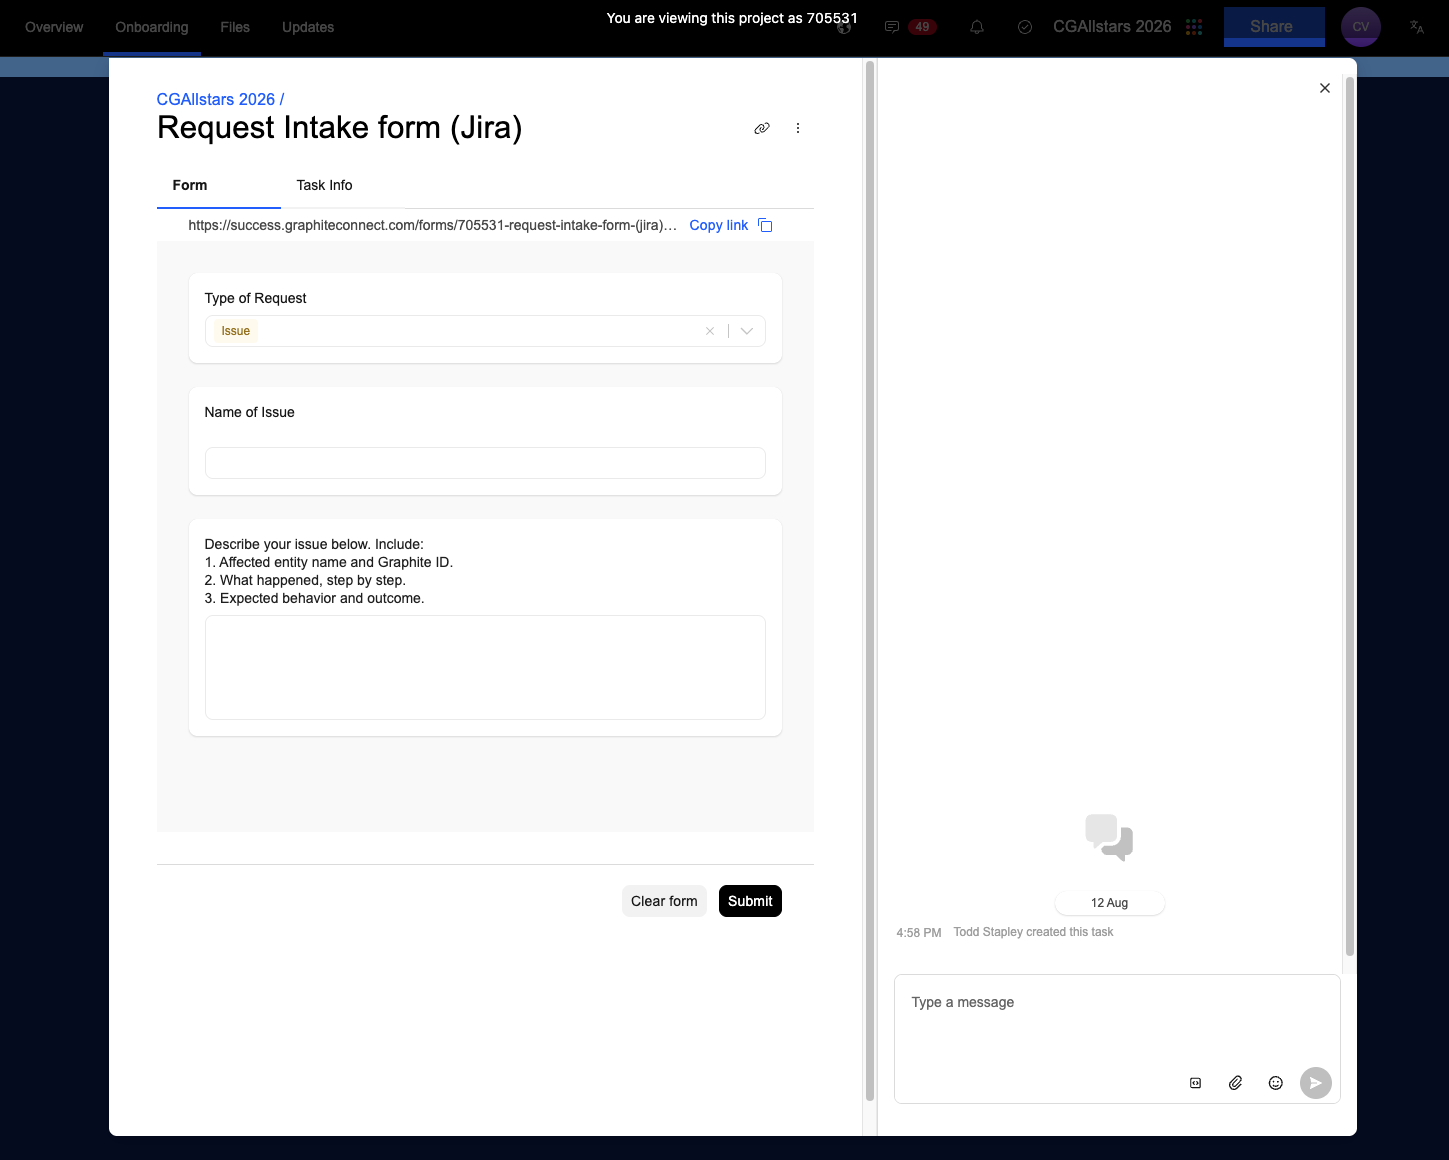Screen dimensions: 1449x1160
Task: Open the Files tab
Action: pos(235,27)
